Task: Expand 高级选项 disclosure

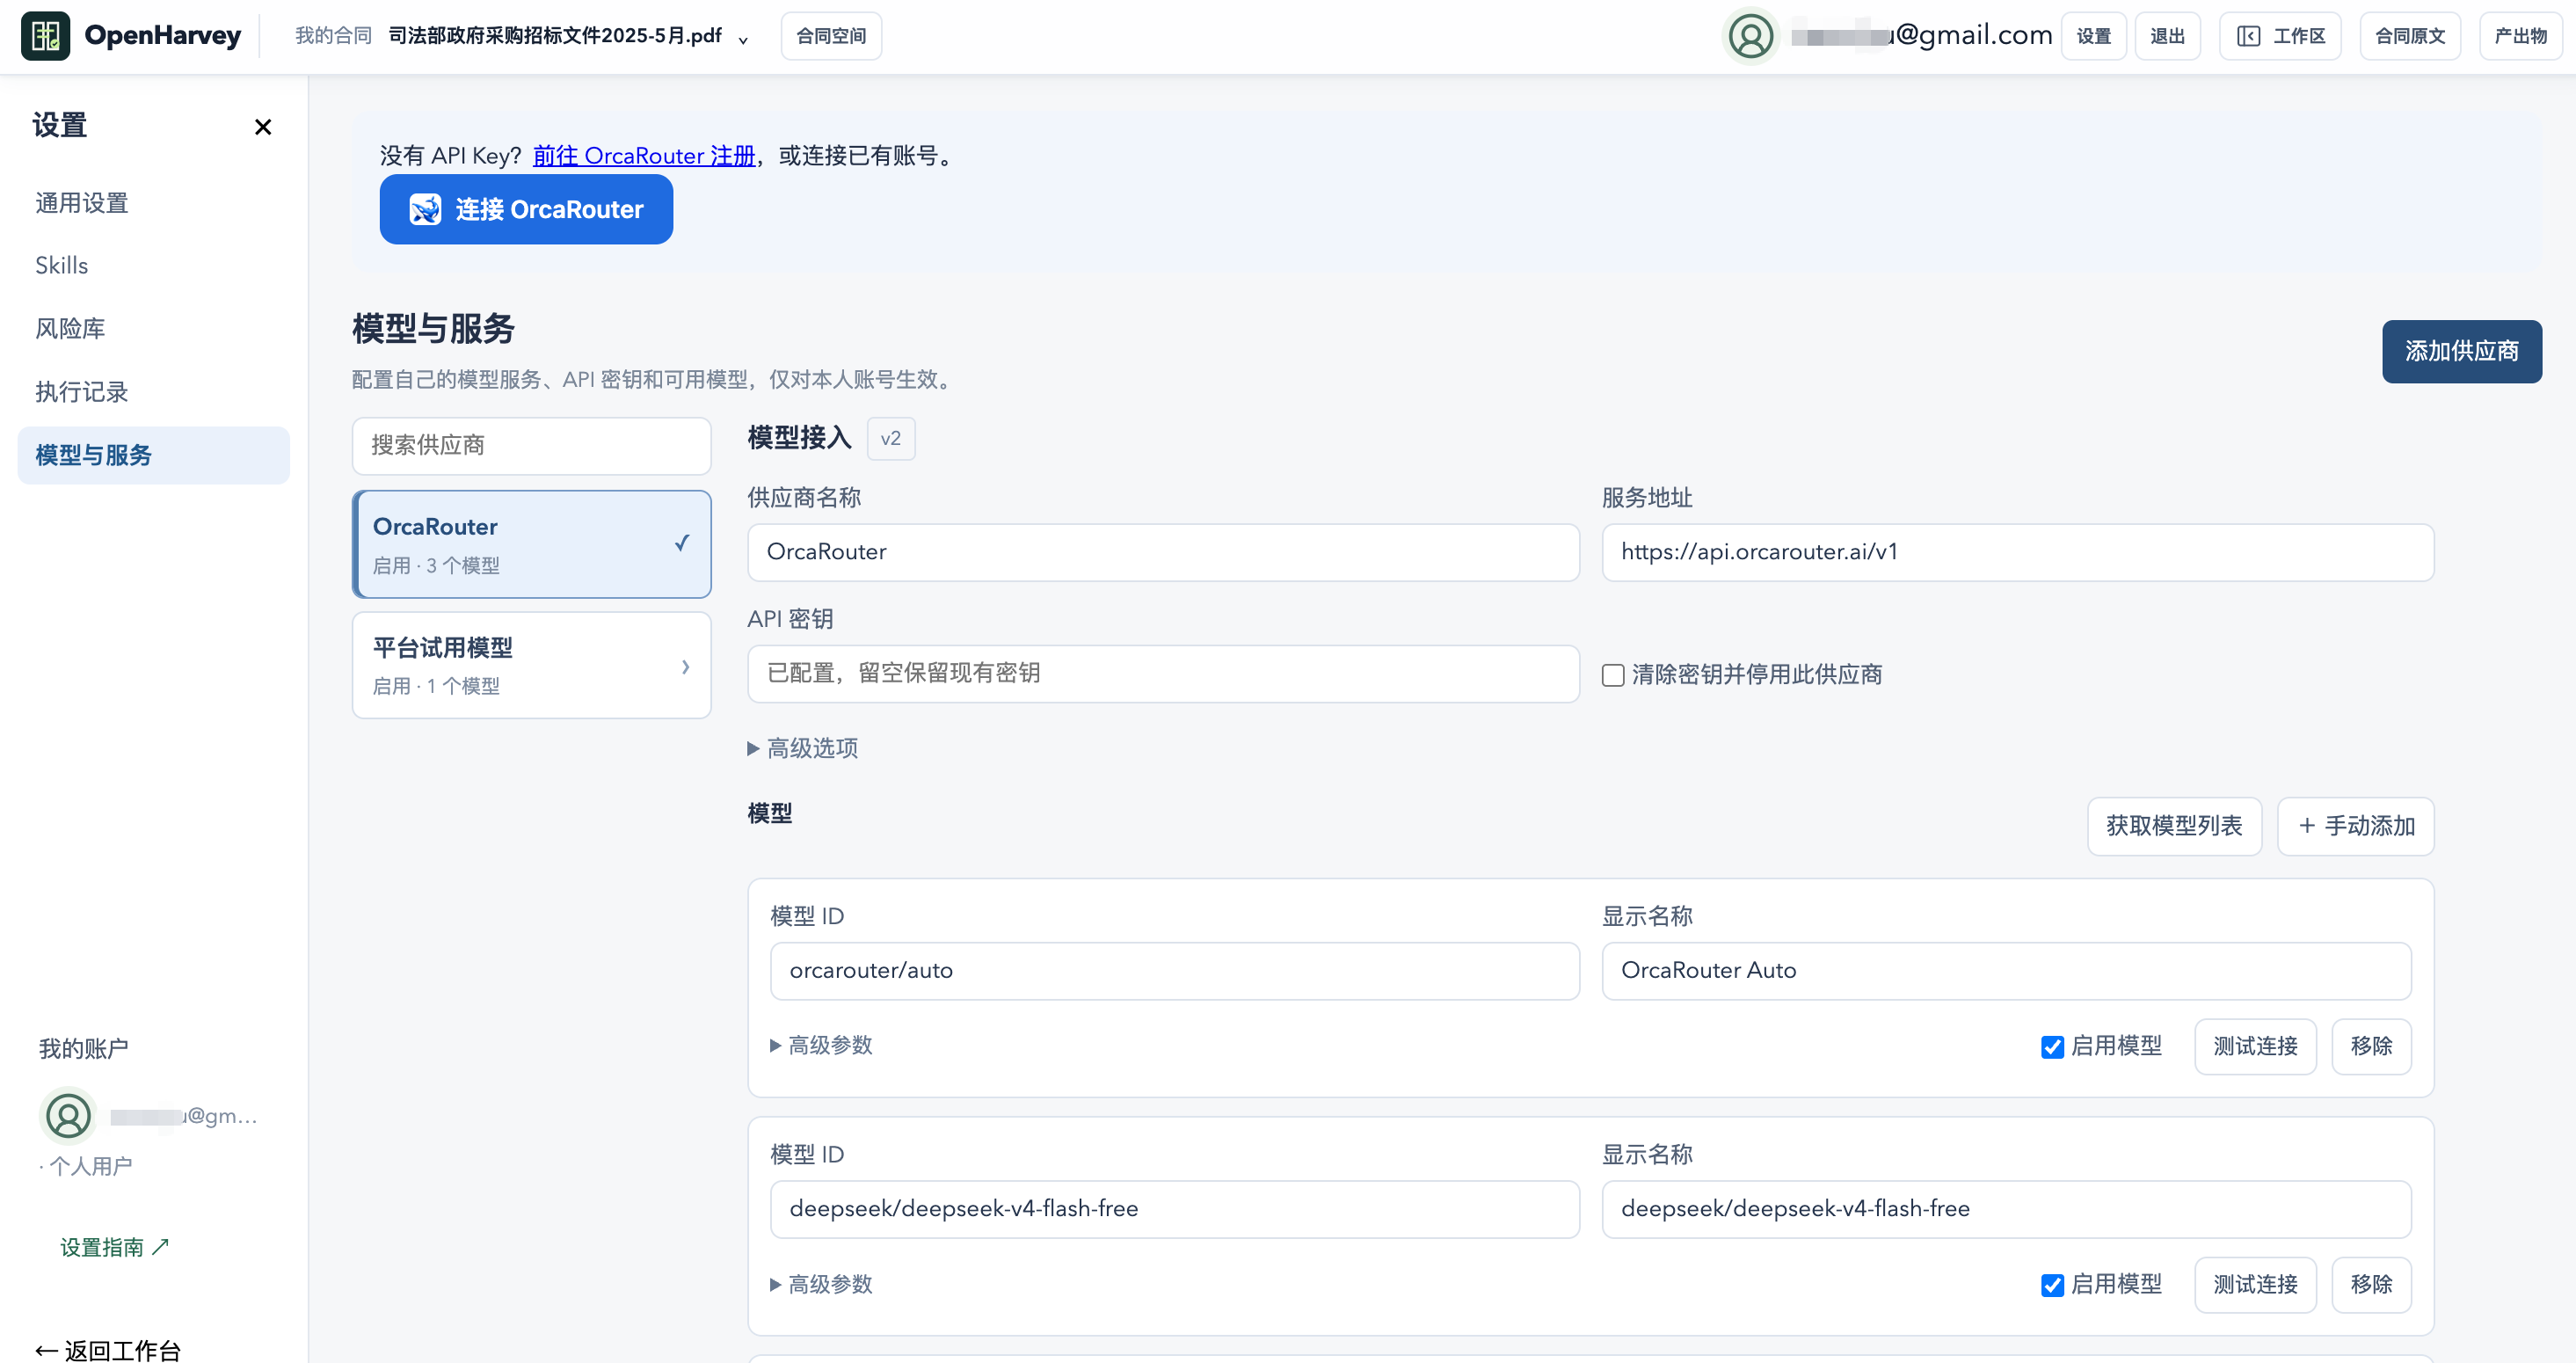Action: point(803,748)
